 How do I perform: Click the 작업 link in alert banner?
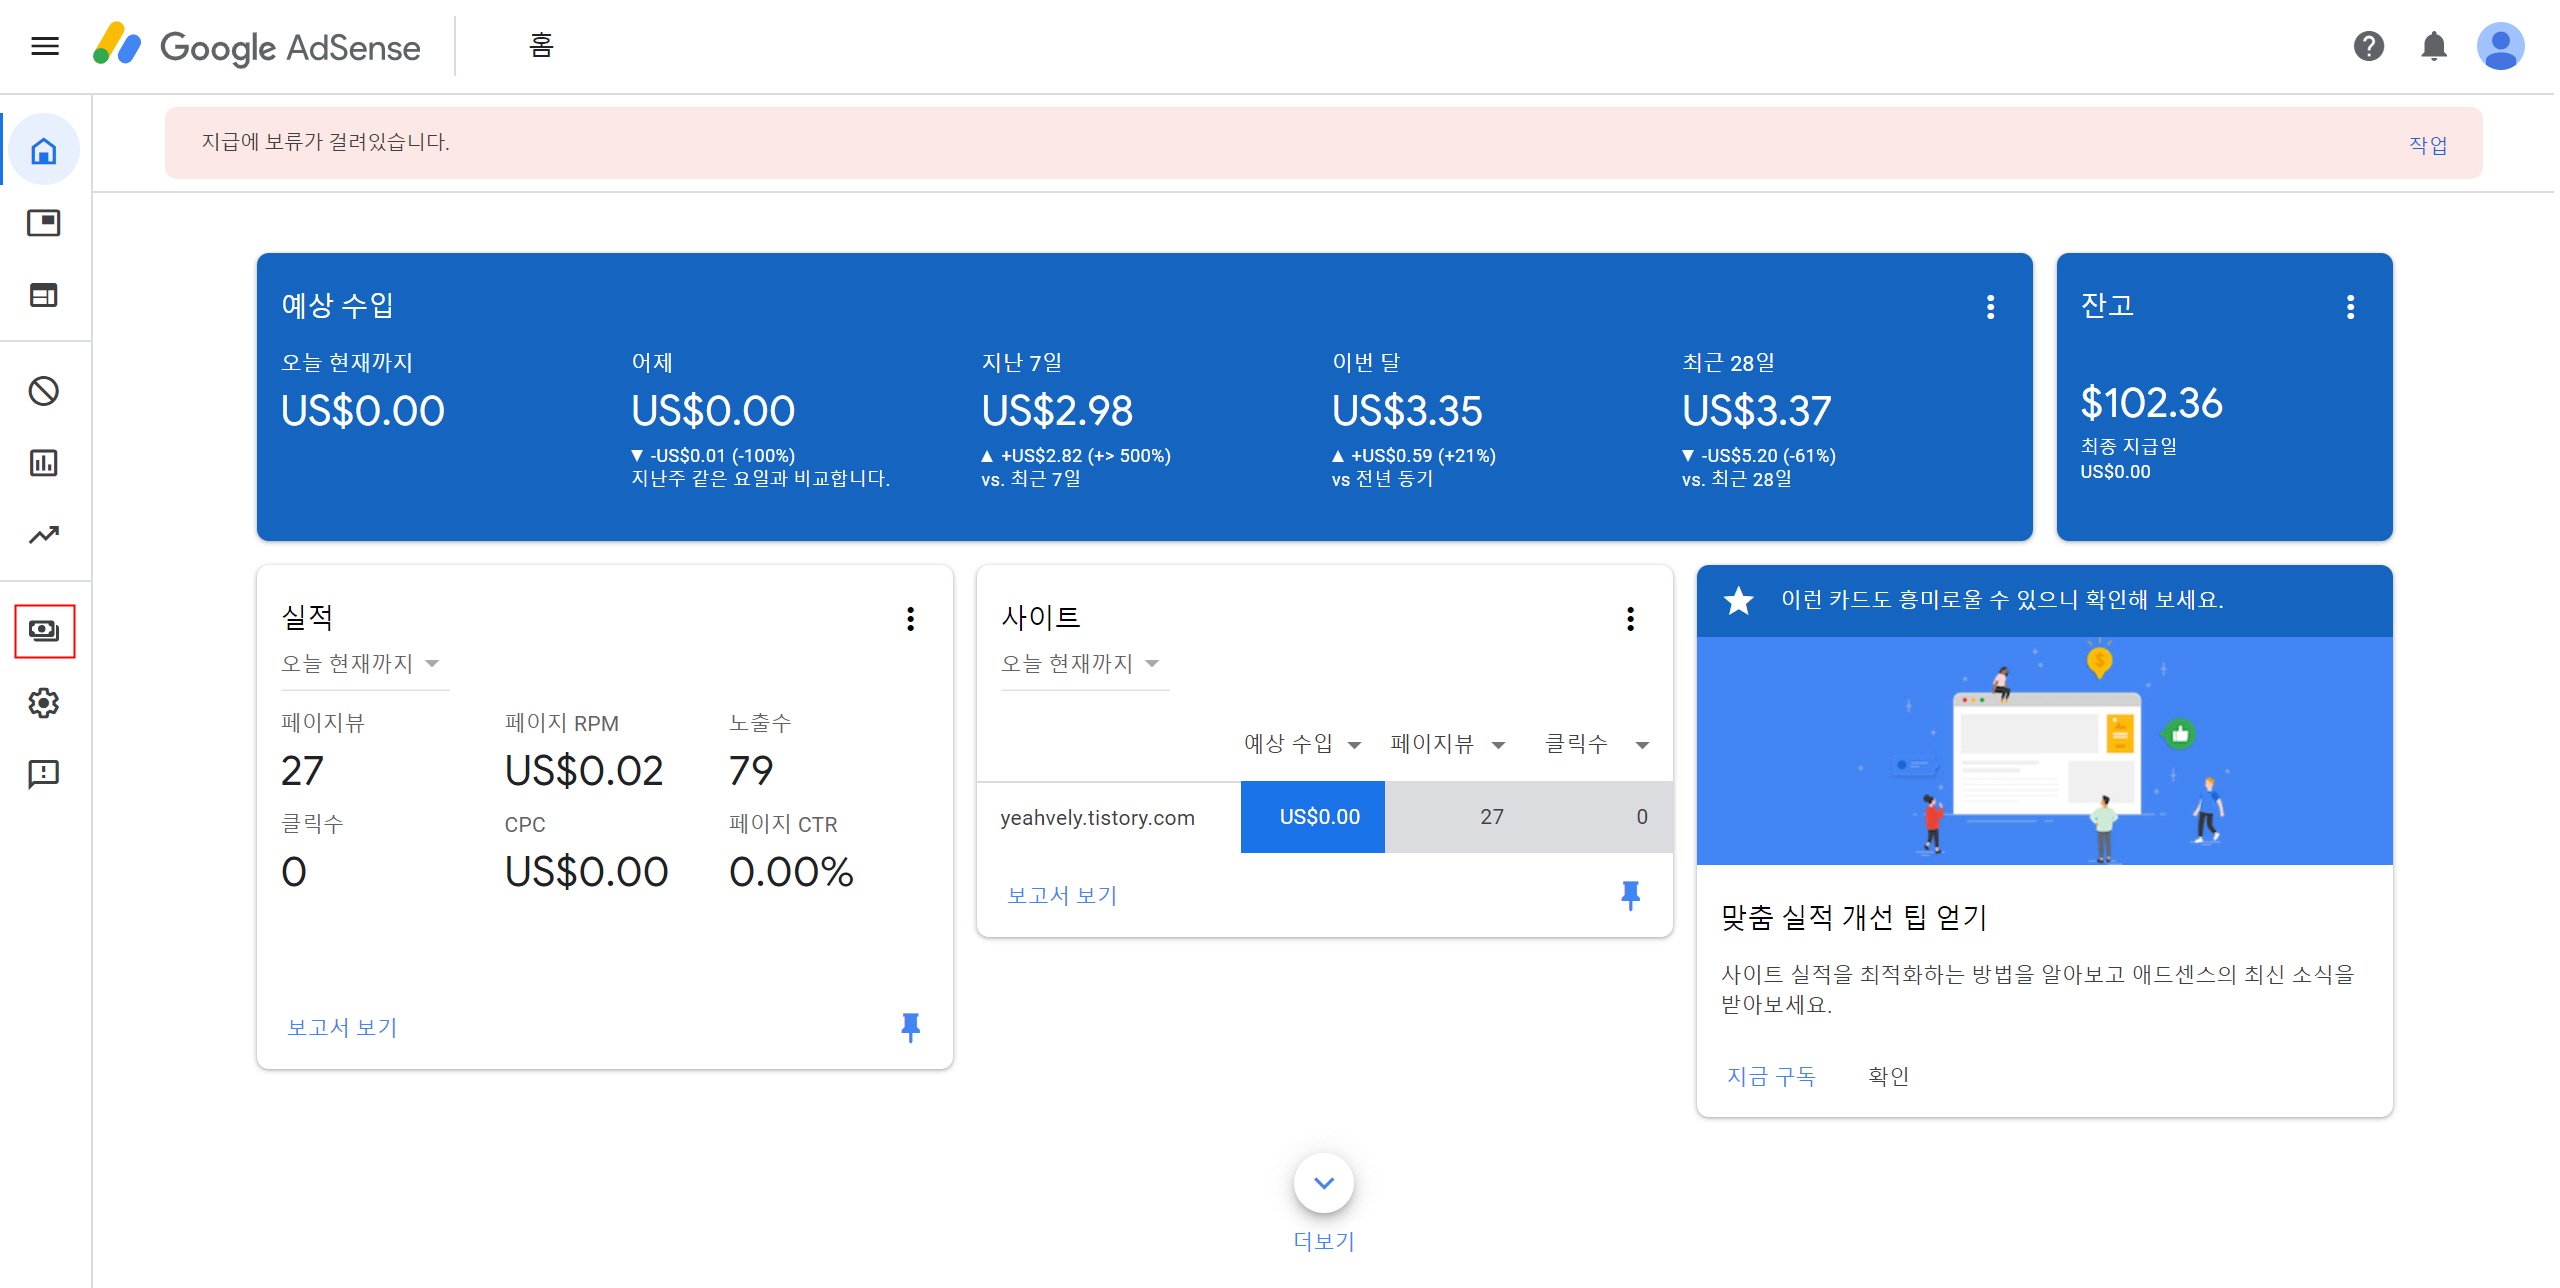tap(2427, 144)
